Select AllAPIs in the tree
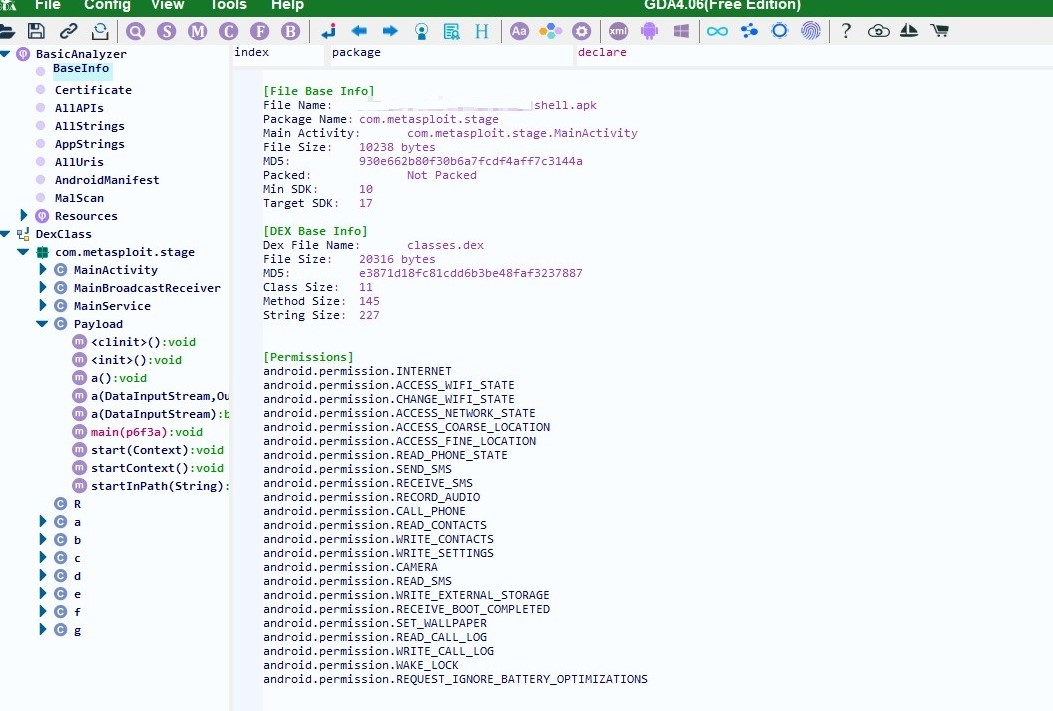The height and width of the screenshot is (711, 1053). (x=79, y=108)
